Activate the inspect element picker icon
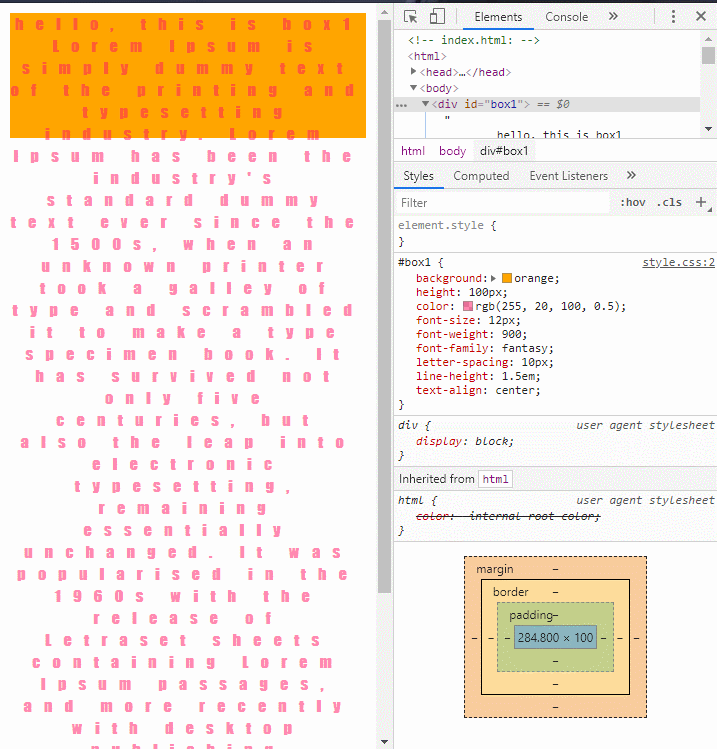The width and height of the screenshot is (717, 749). pos(410,17)
